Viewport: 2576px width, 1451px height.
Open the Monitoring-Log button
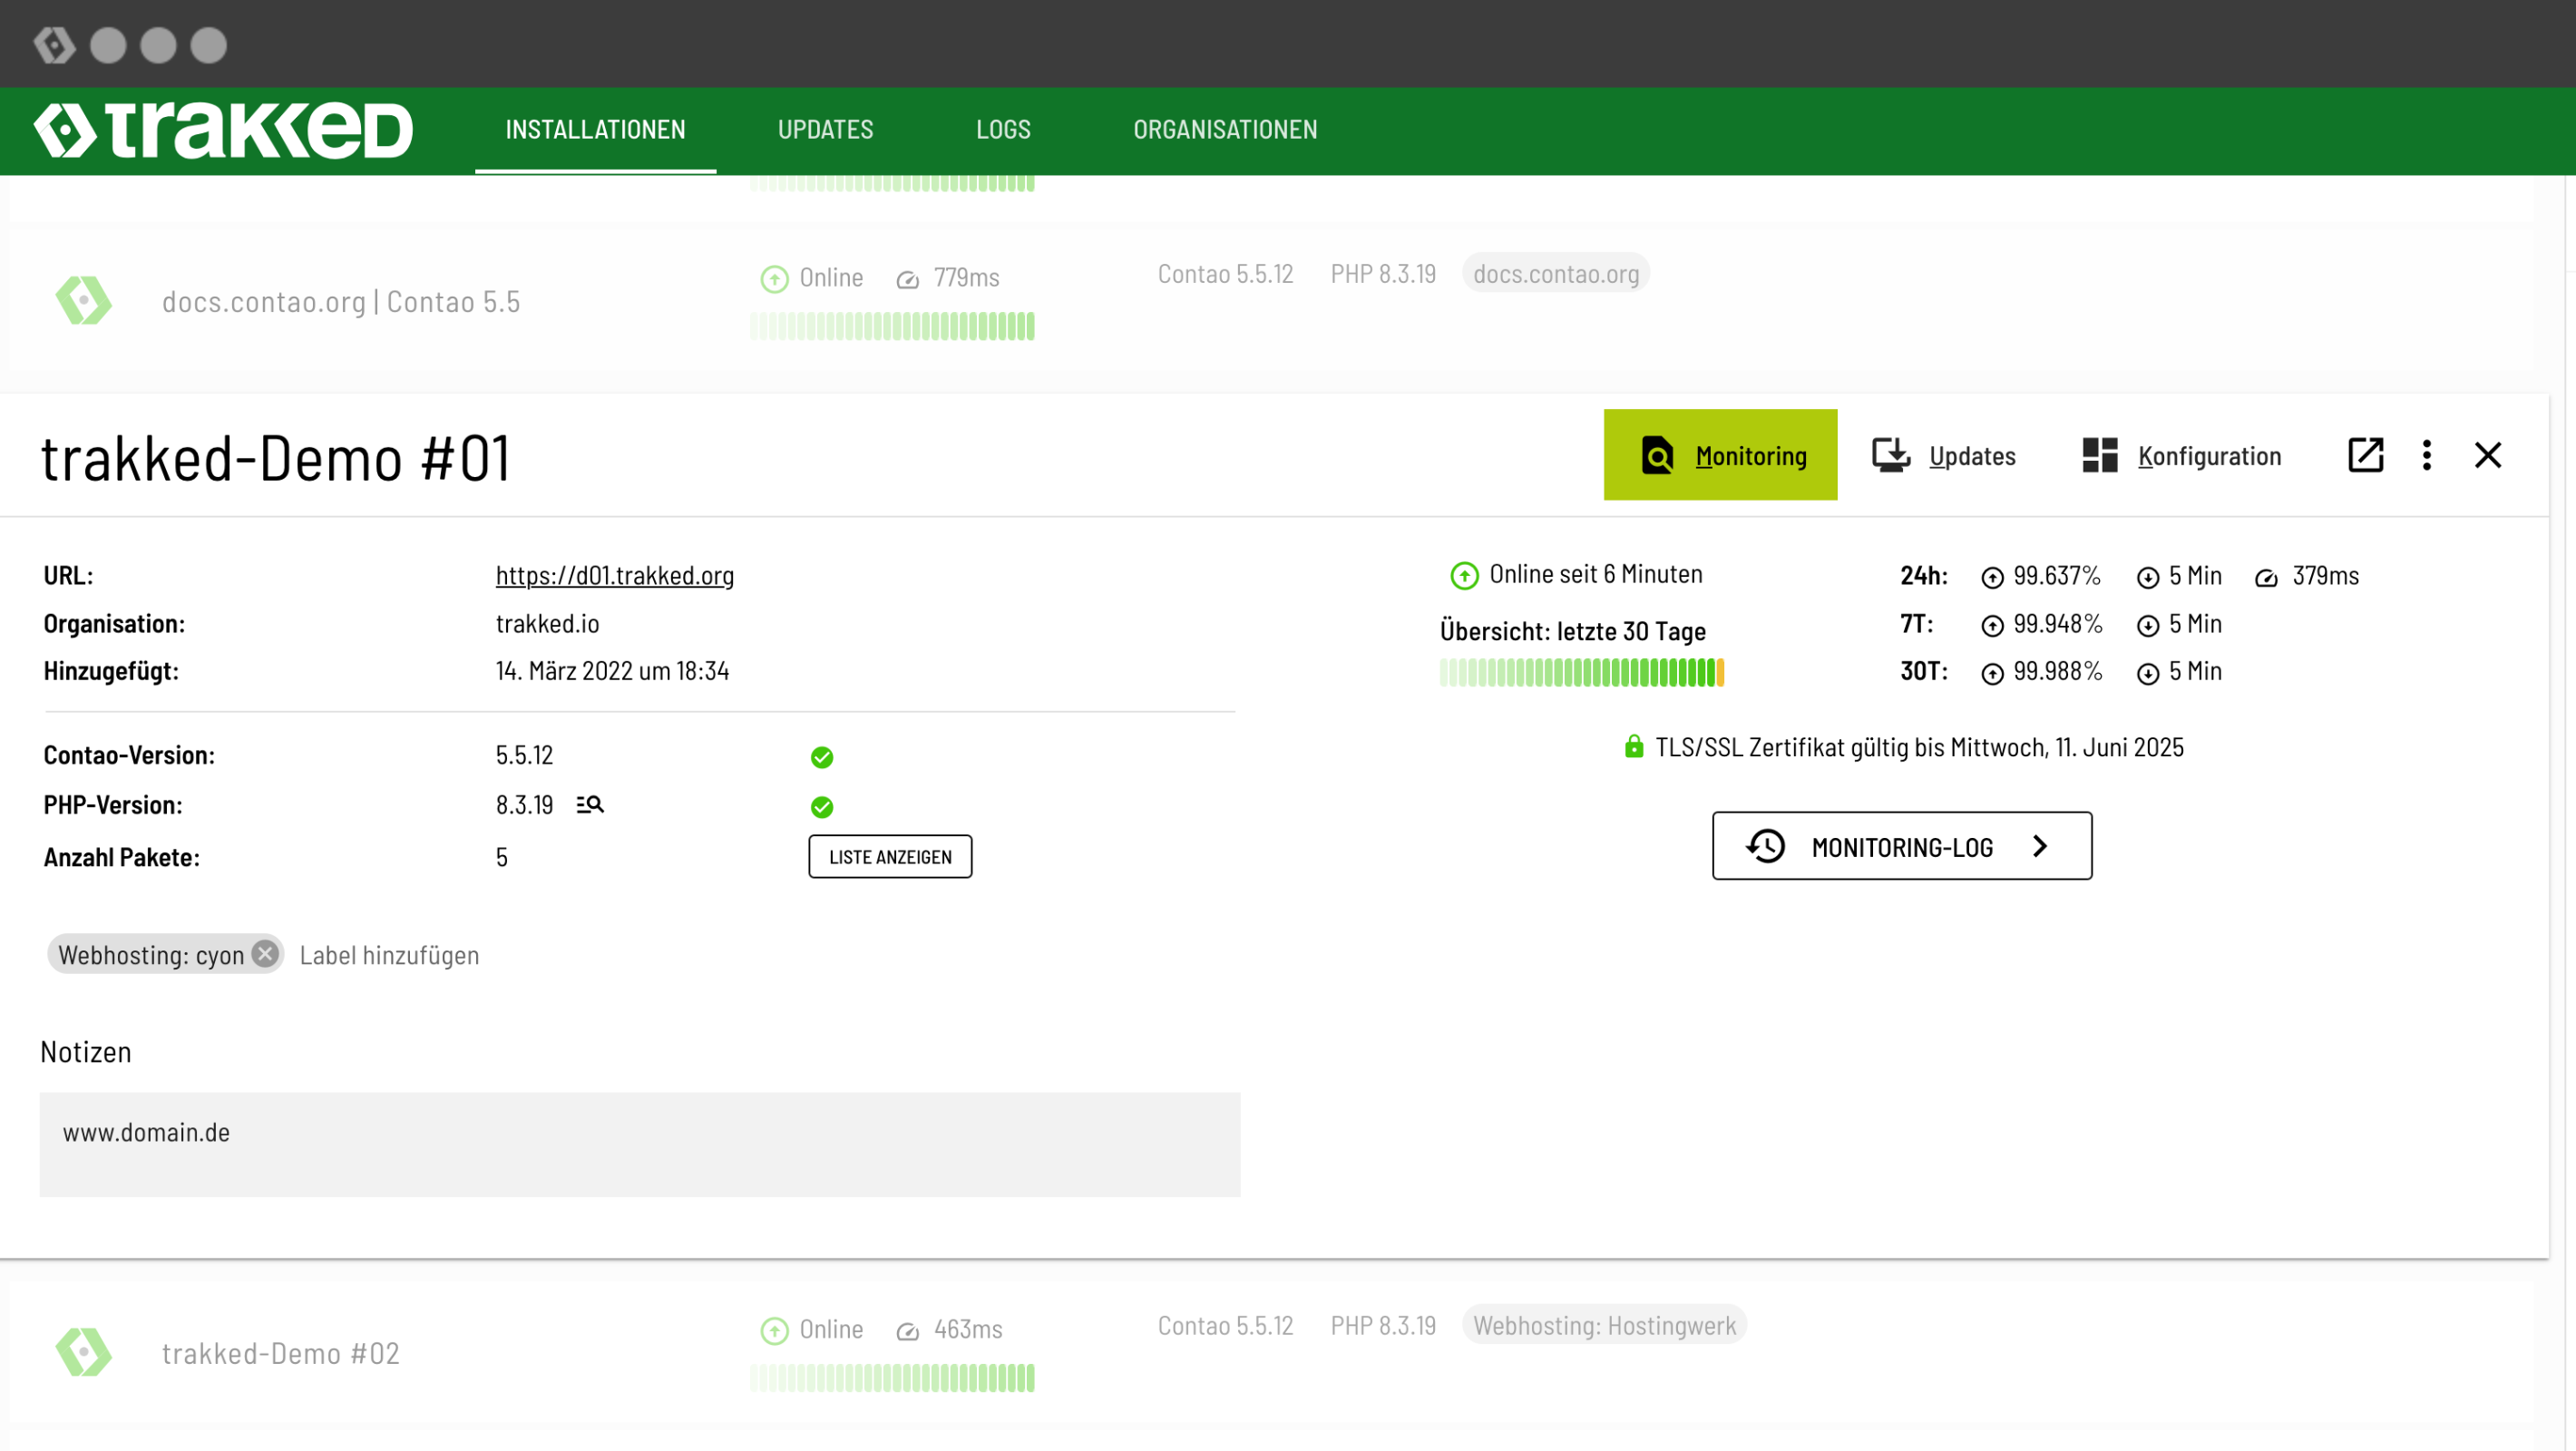tap(1901, 846)
